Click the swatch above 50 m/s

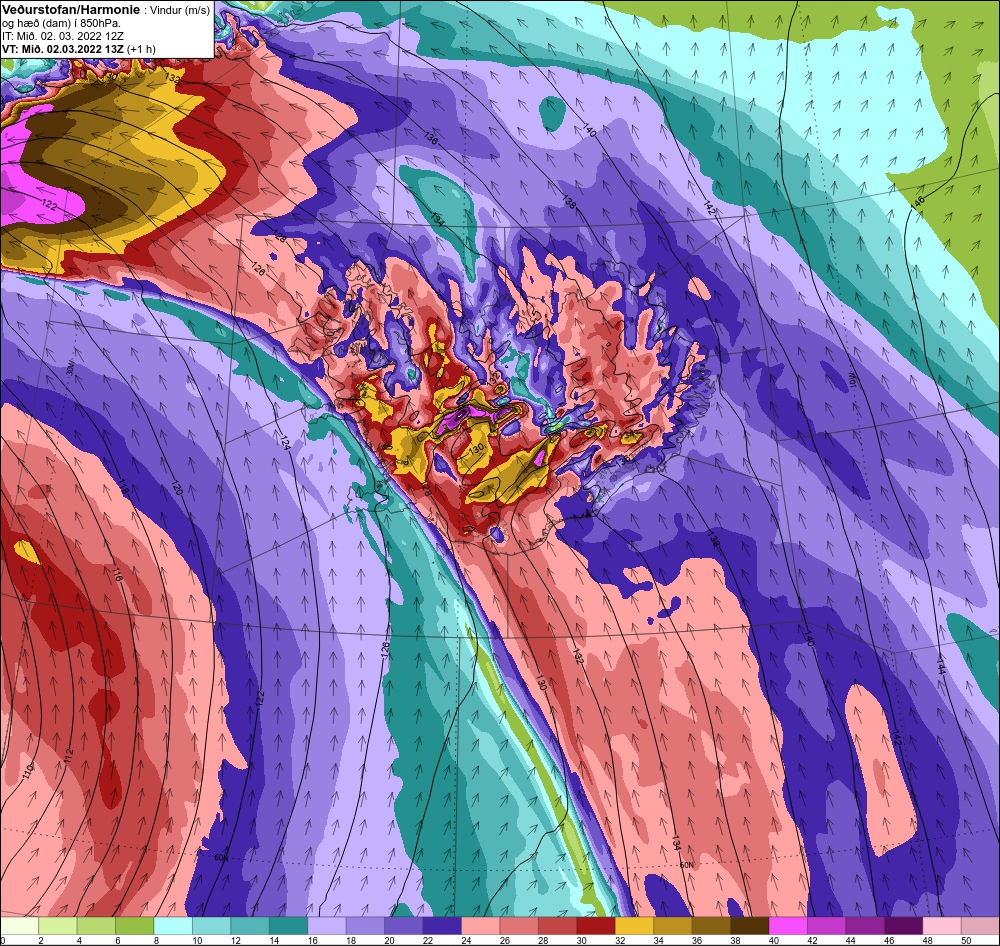[980, 926]
